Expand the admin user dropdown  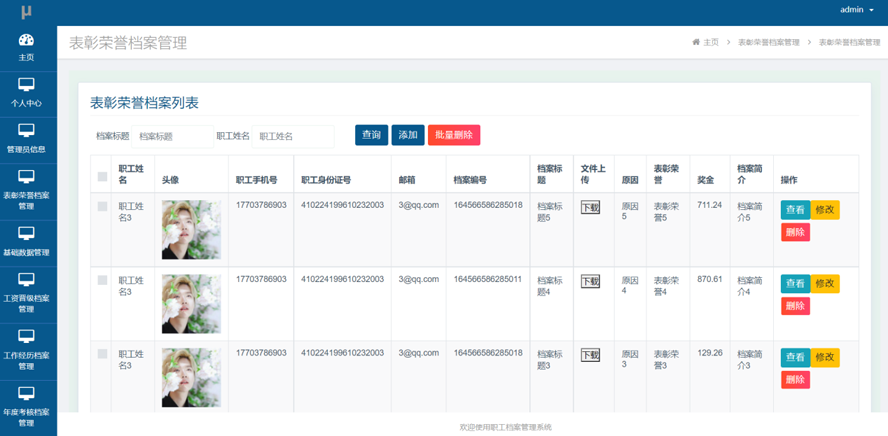pyautogui.click(x=857, y=10)
